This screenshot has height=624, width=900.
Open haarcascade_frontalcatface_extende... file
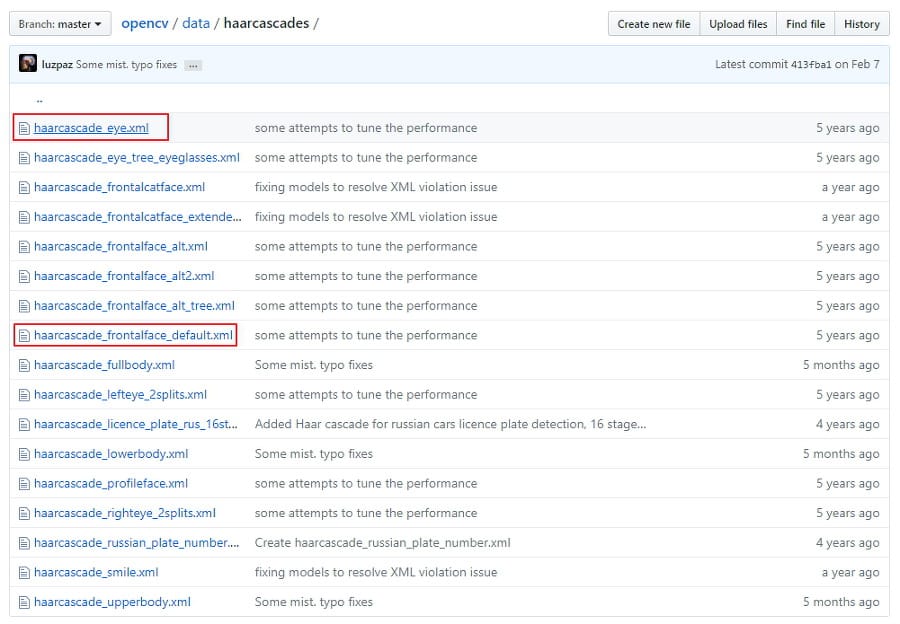(x=138, y=217)
